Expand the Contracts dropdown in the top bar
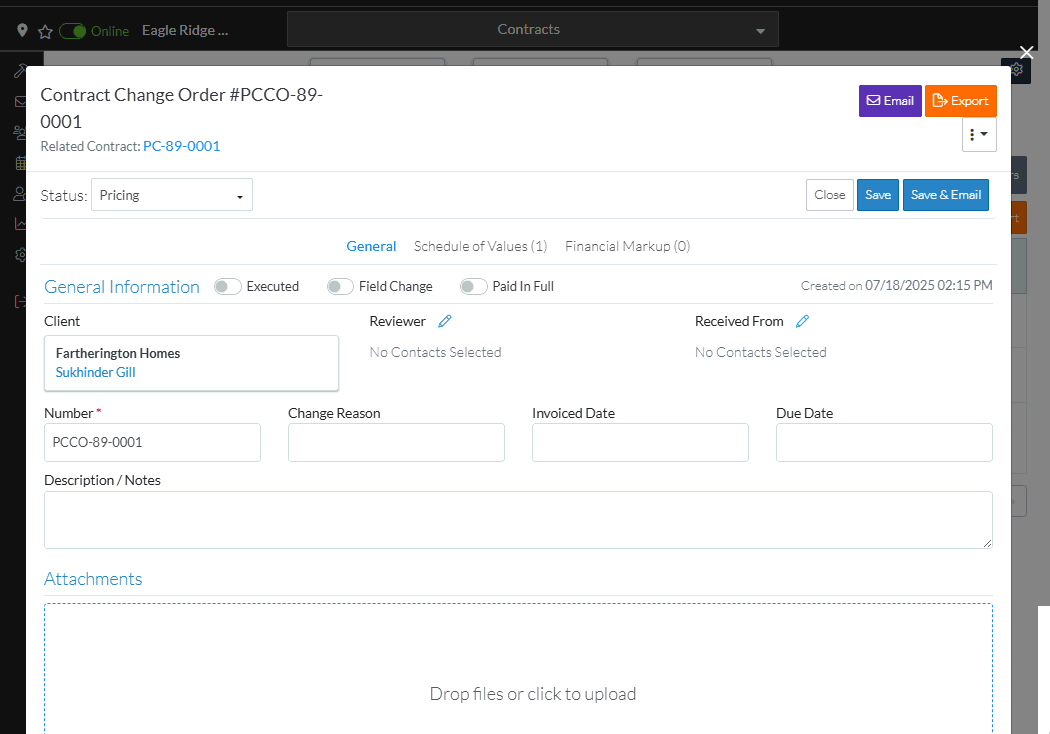The image size is (1050, 734). (x=530, y=30)
